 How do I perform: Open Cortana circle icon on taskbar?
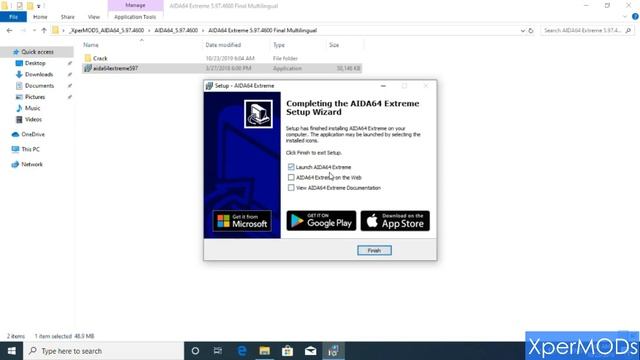coord(195,351)
